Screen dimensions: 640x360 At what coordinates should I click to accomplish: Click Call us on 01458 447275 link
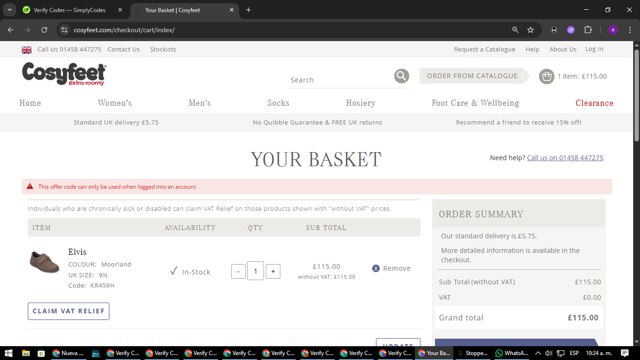tap(565, 158)
